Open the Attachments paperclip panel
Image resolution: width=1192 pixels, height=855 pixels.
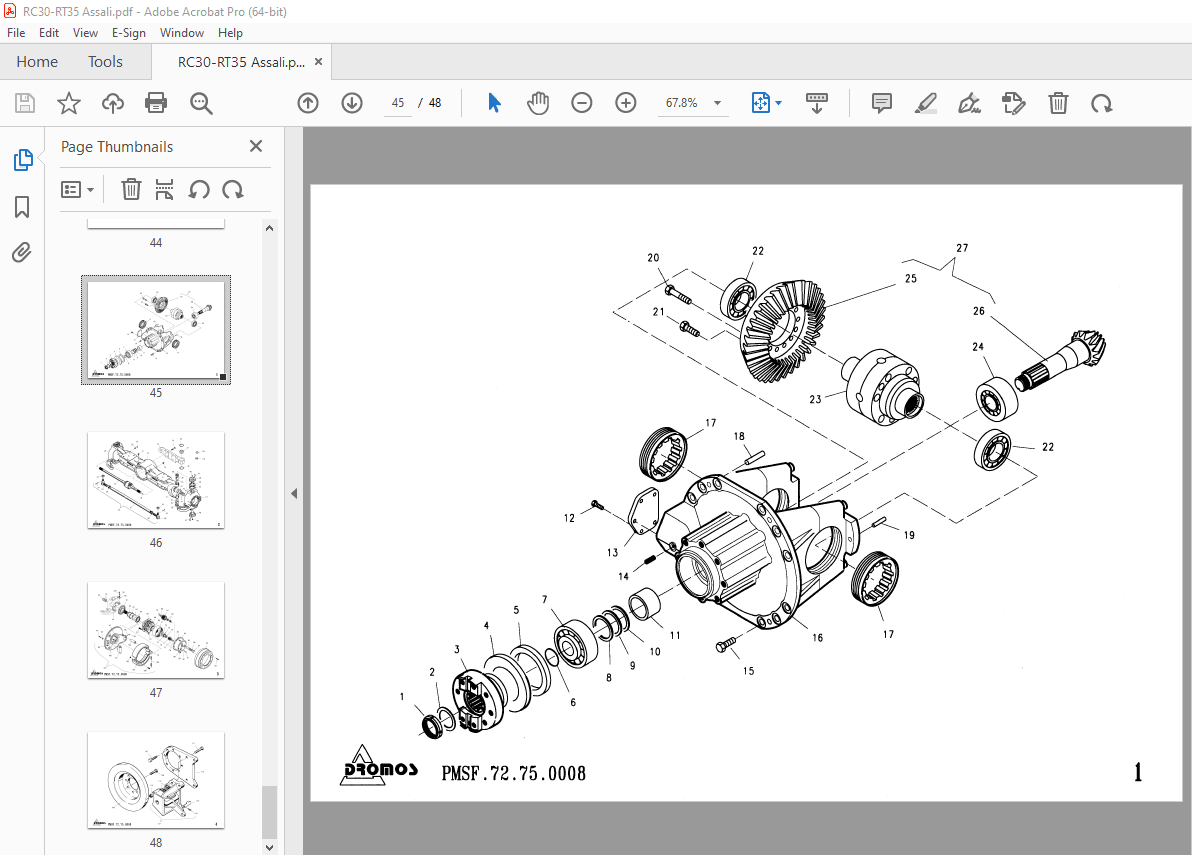pyautogui.click(x=22, y=253)
